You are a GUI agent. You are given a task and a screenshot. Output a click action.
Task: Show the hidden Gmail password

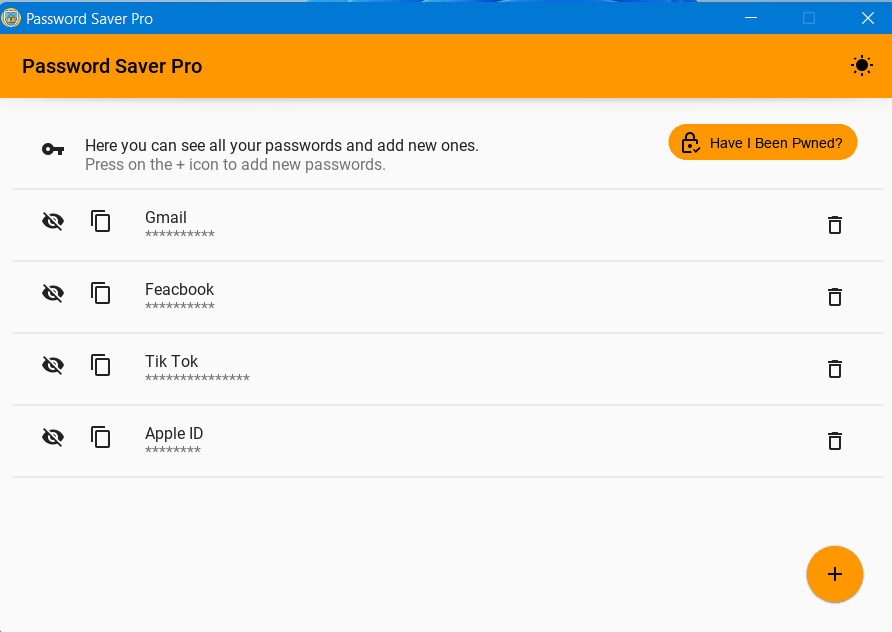coord(53,221)
